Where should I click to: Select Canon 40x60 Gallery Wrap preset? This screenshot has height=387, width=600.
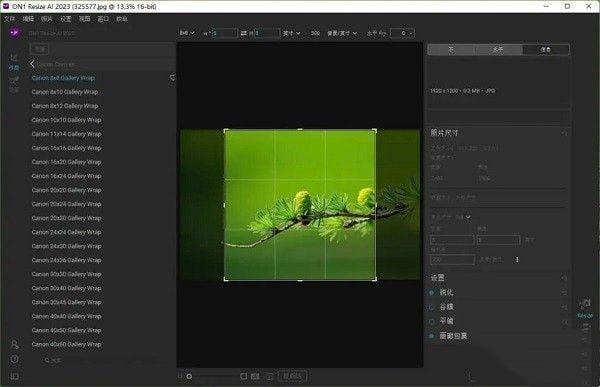coord(66,345)
